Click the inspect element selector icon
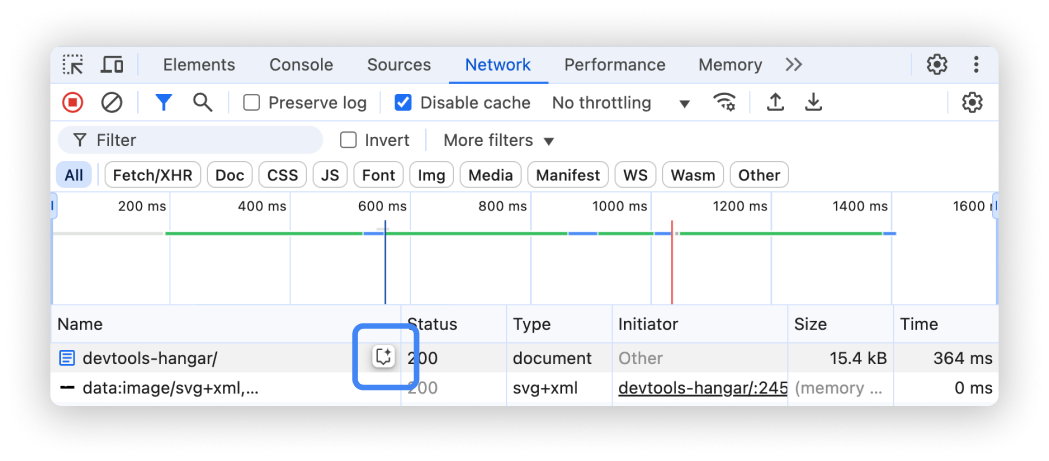Screen dimensions: 1049x461 73,65
